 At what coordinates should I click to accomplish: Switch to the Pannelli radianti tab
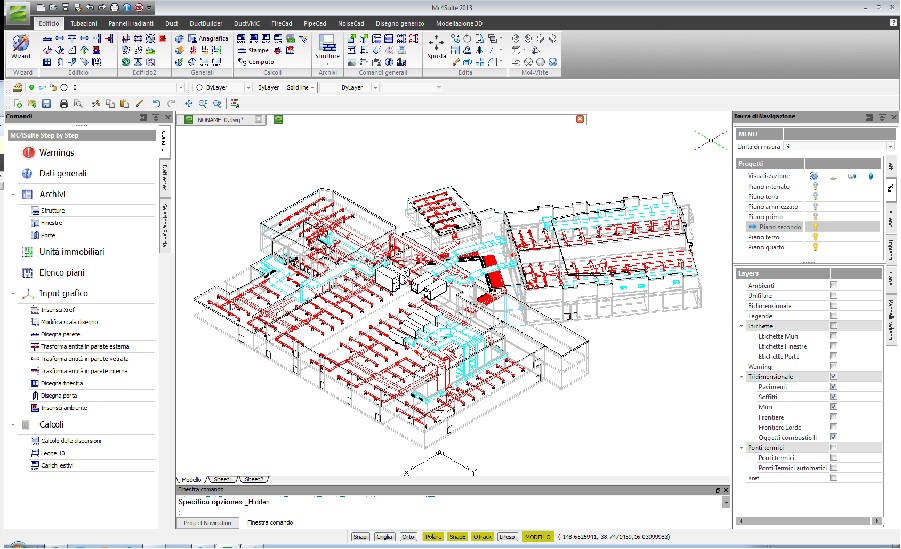click(131, 24)
